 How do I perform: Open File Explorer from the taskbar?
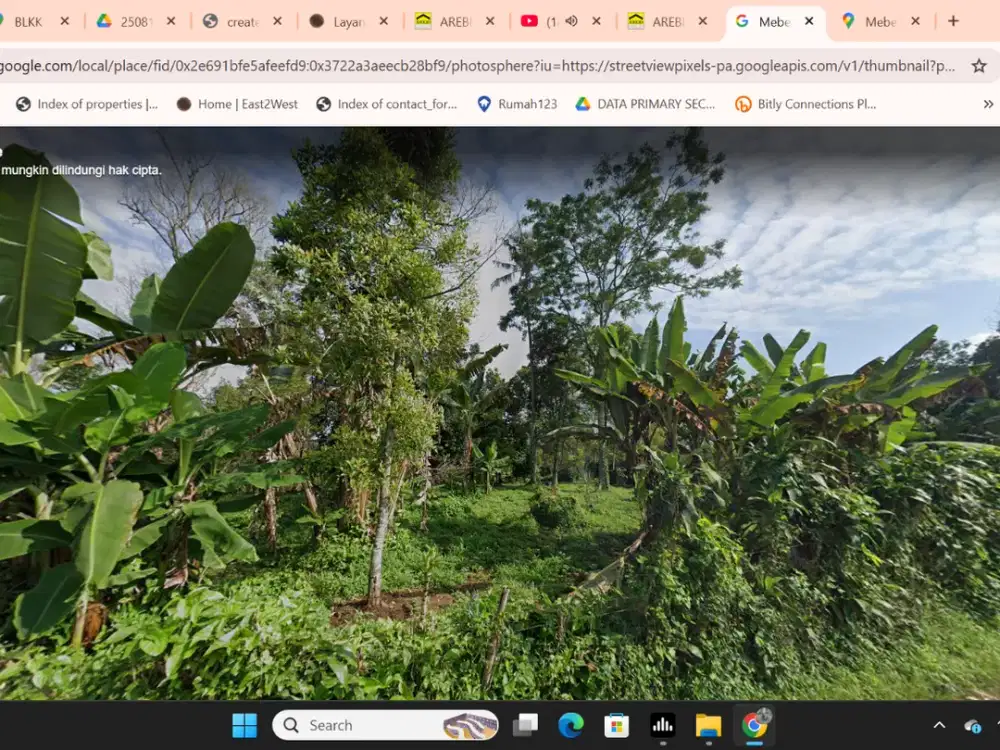click(x=709, y=725)
